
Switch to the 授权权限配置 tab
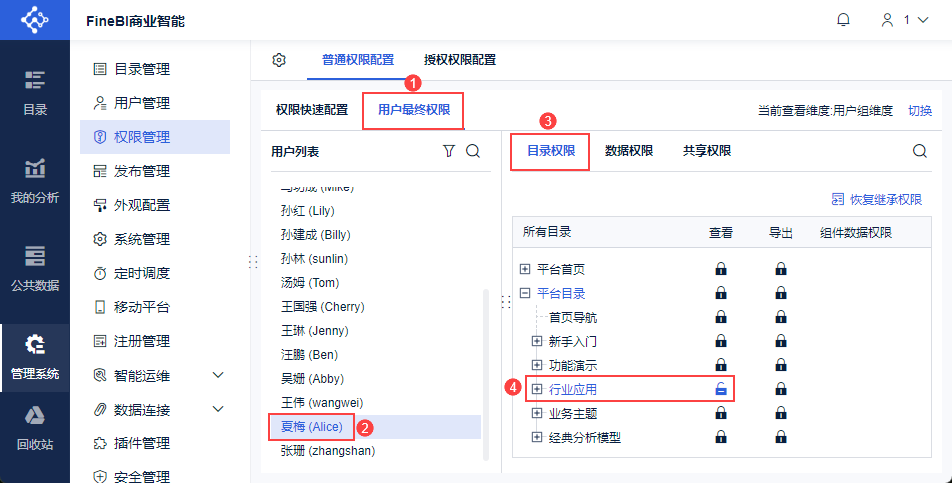pyautogui.click(x=460, y=60)
